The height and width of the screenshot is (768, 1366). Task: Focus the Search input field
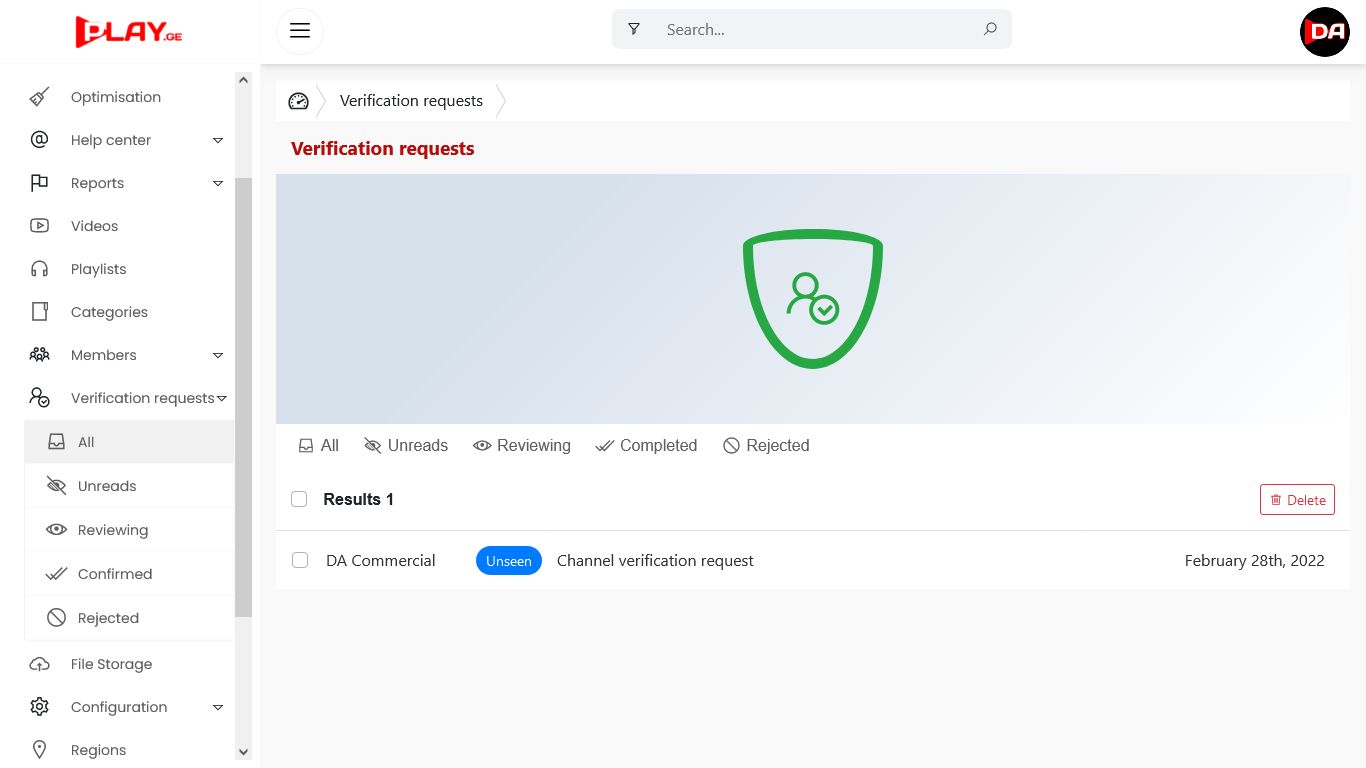coord(815,30)
